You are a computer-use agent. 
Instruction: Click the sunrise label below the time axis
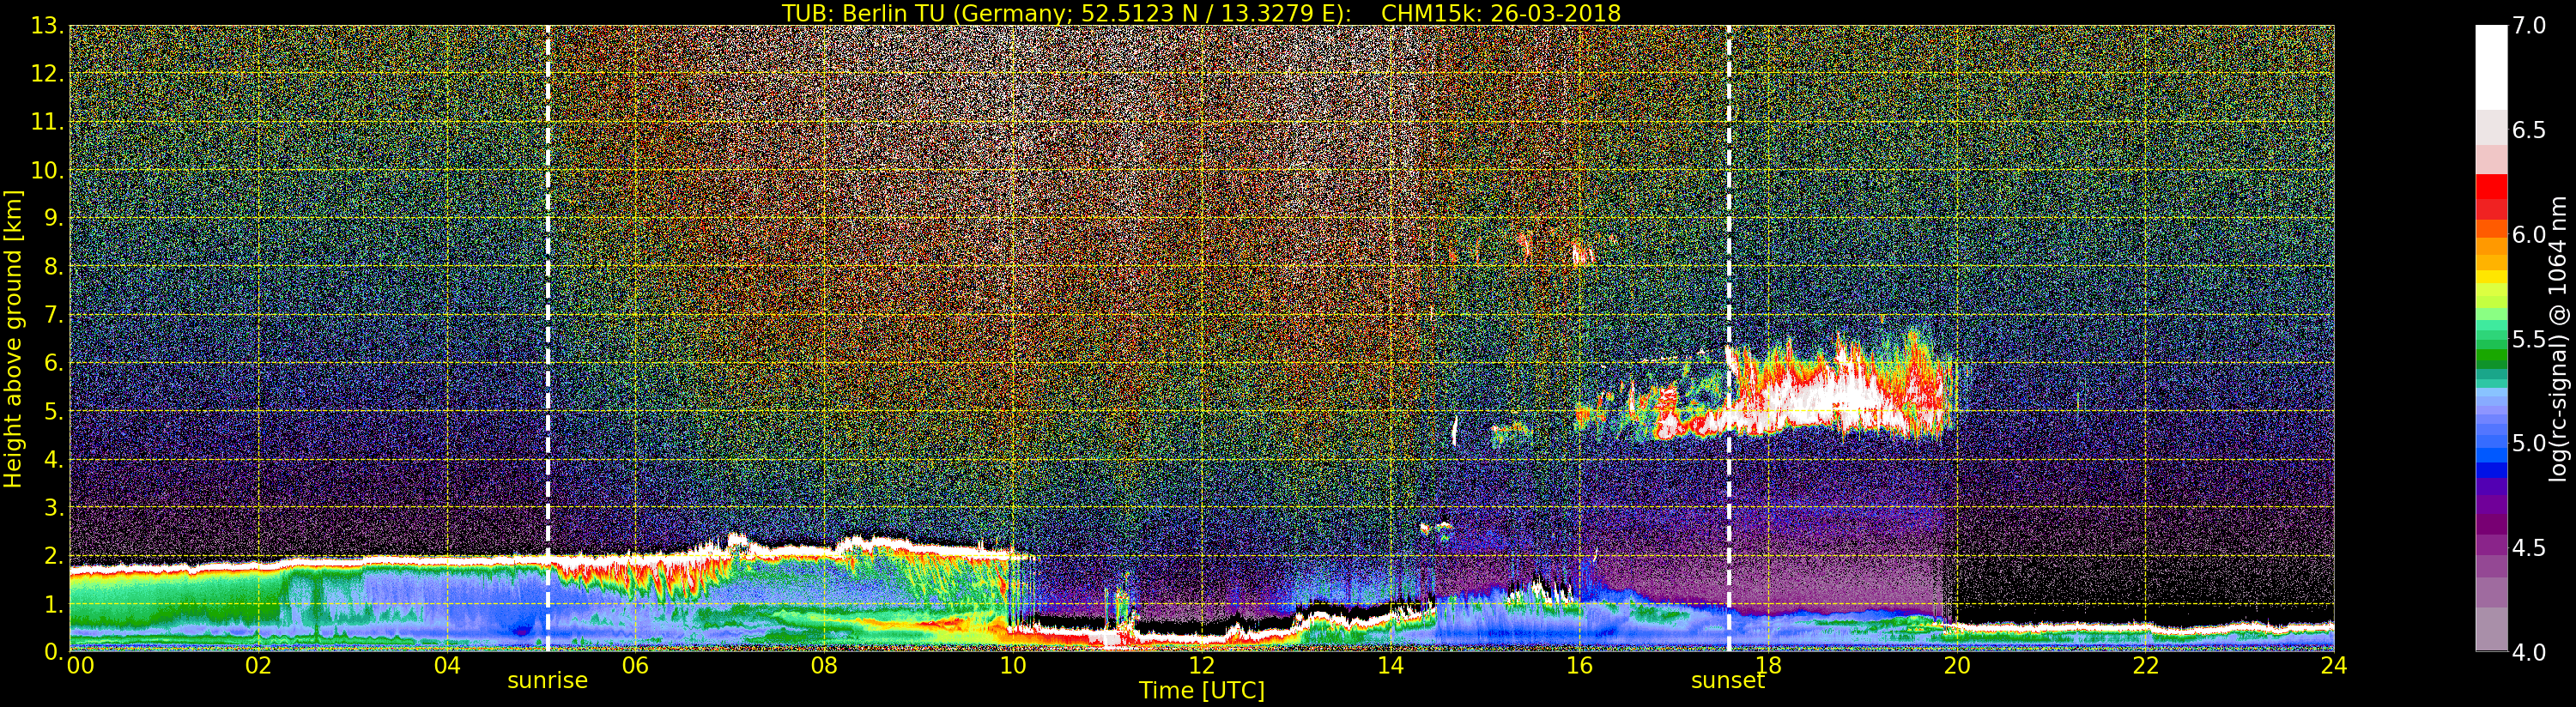click(547, 681)
